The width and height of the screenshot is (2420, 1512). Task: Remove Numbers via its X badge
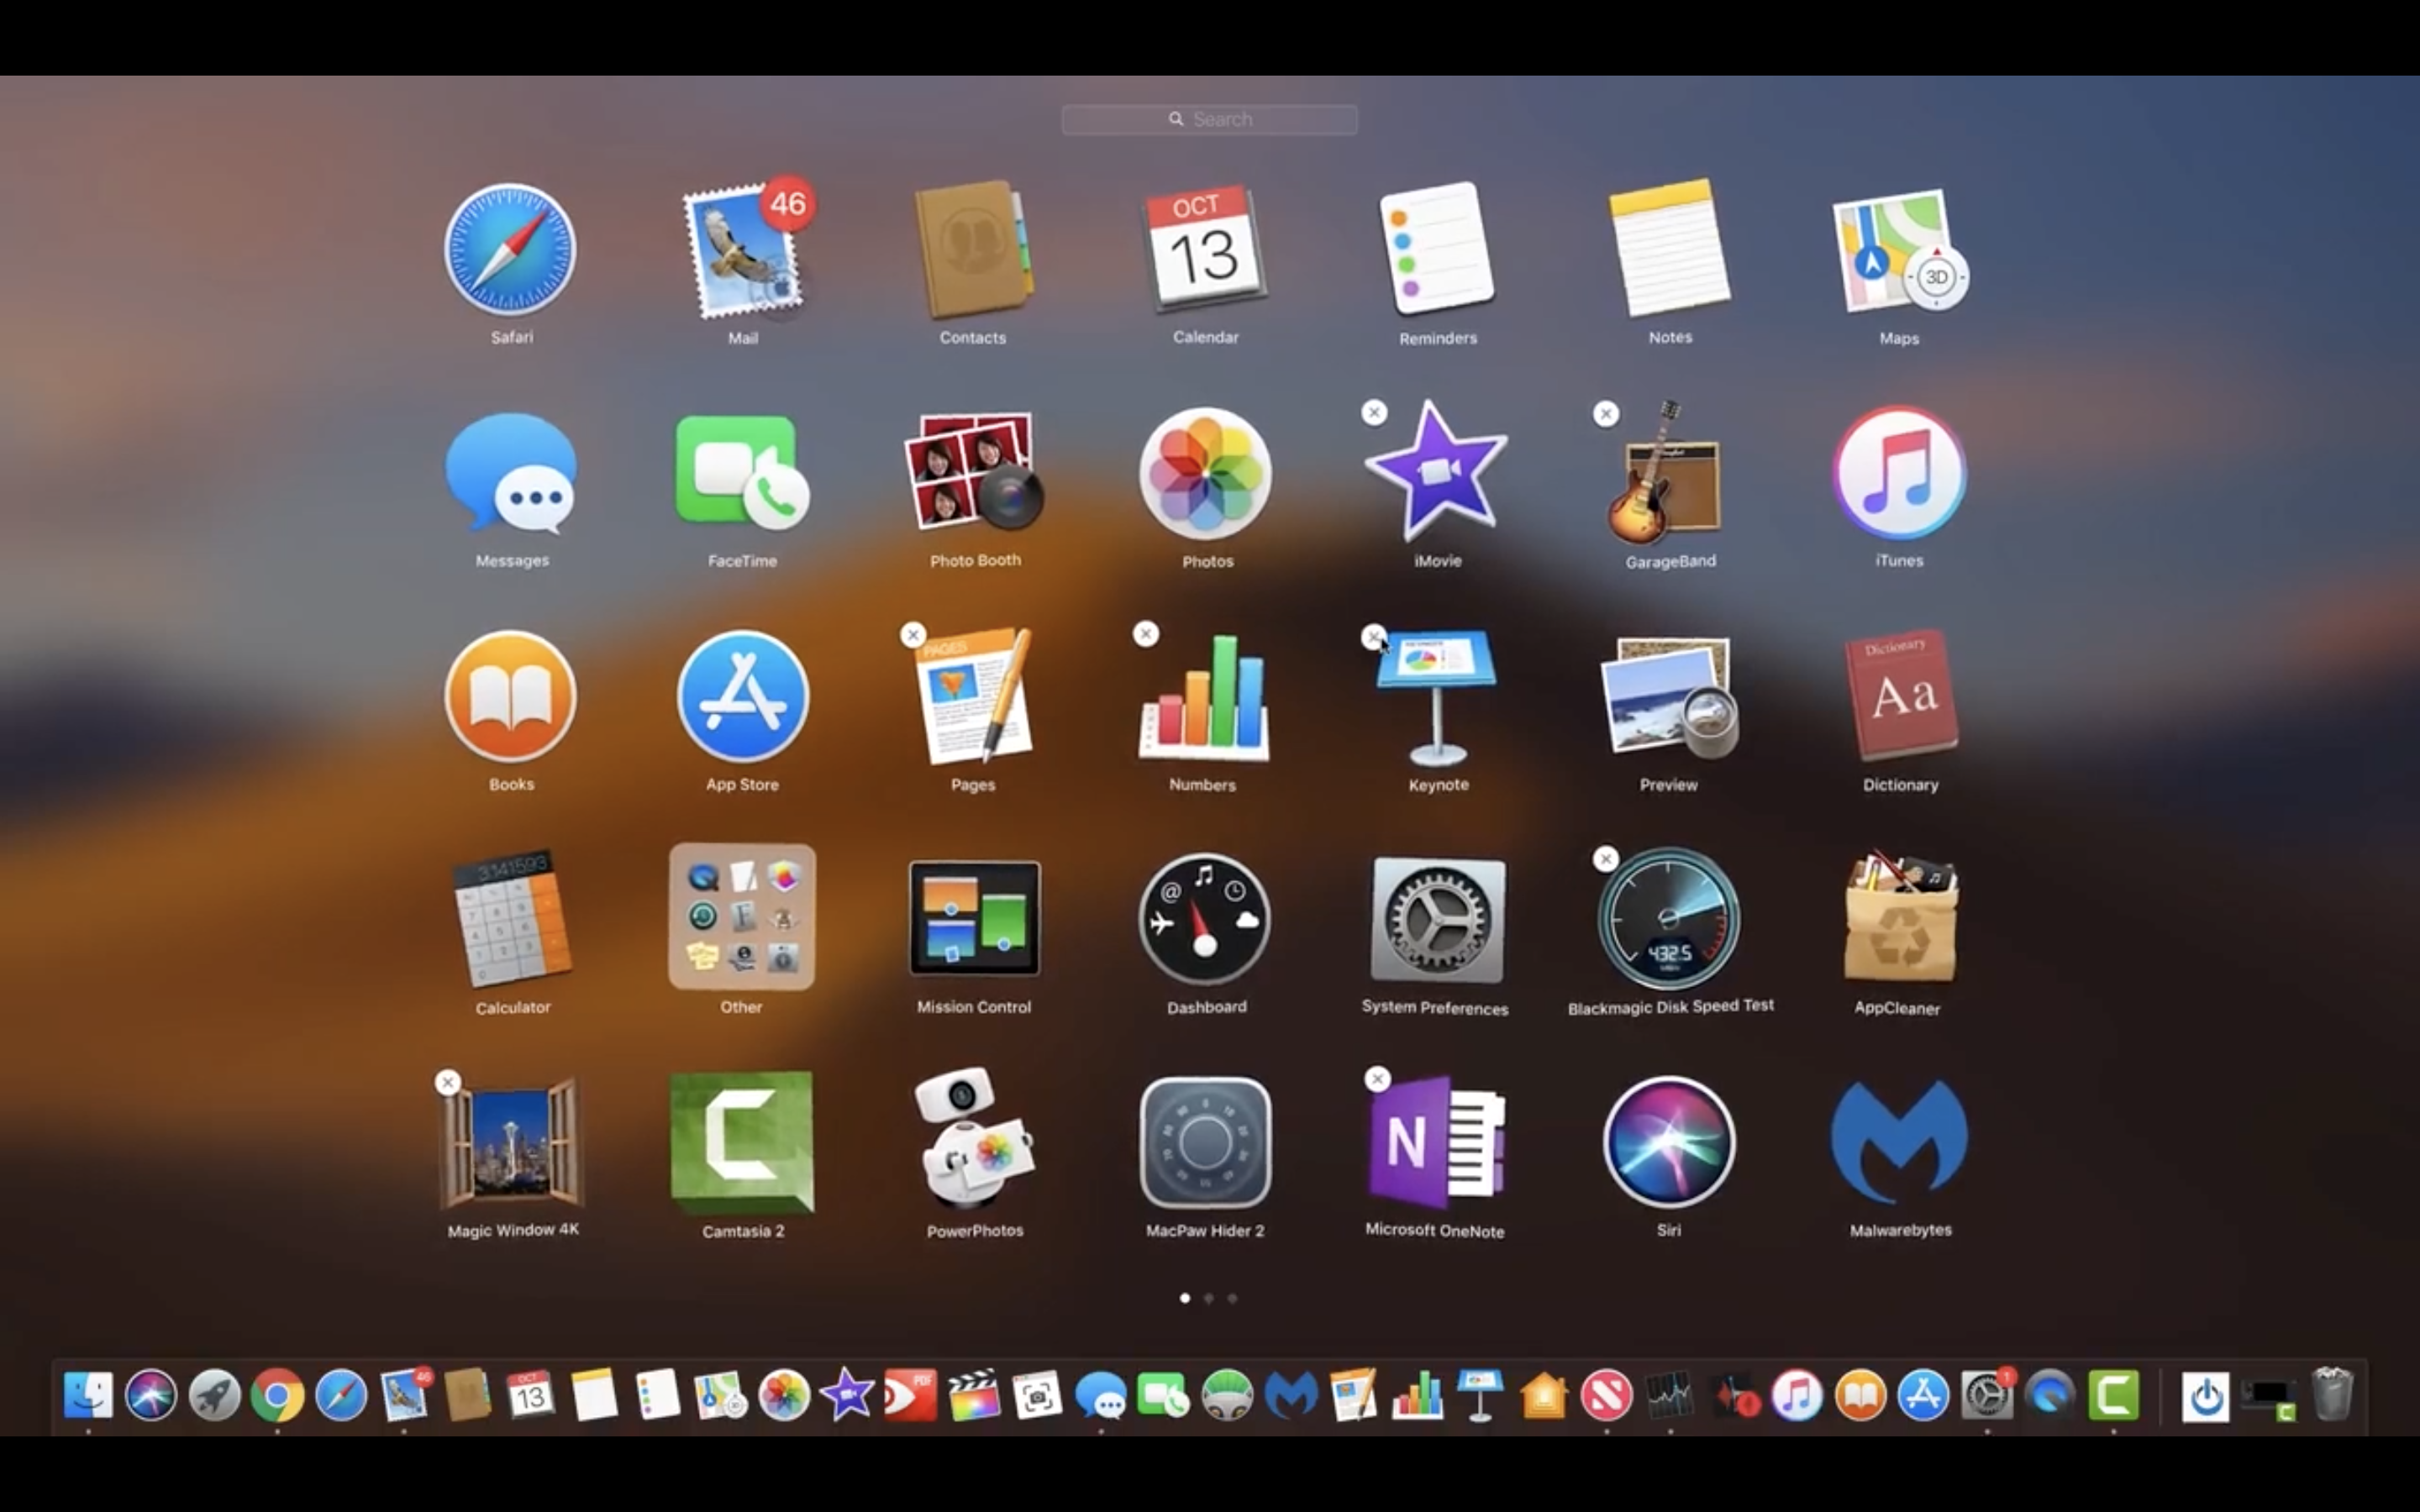point(1146,634)
